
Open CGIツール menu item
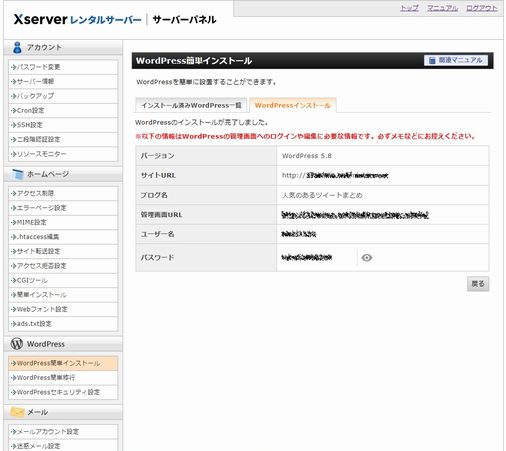63,280
